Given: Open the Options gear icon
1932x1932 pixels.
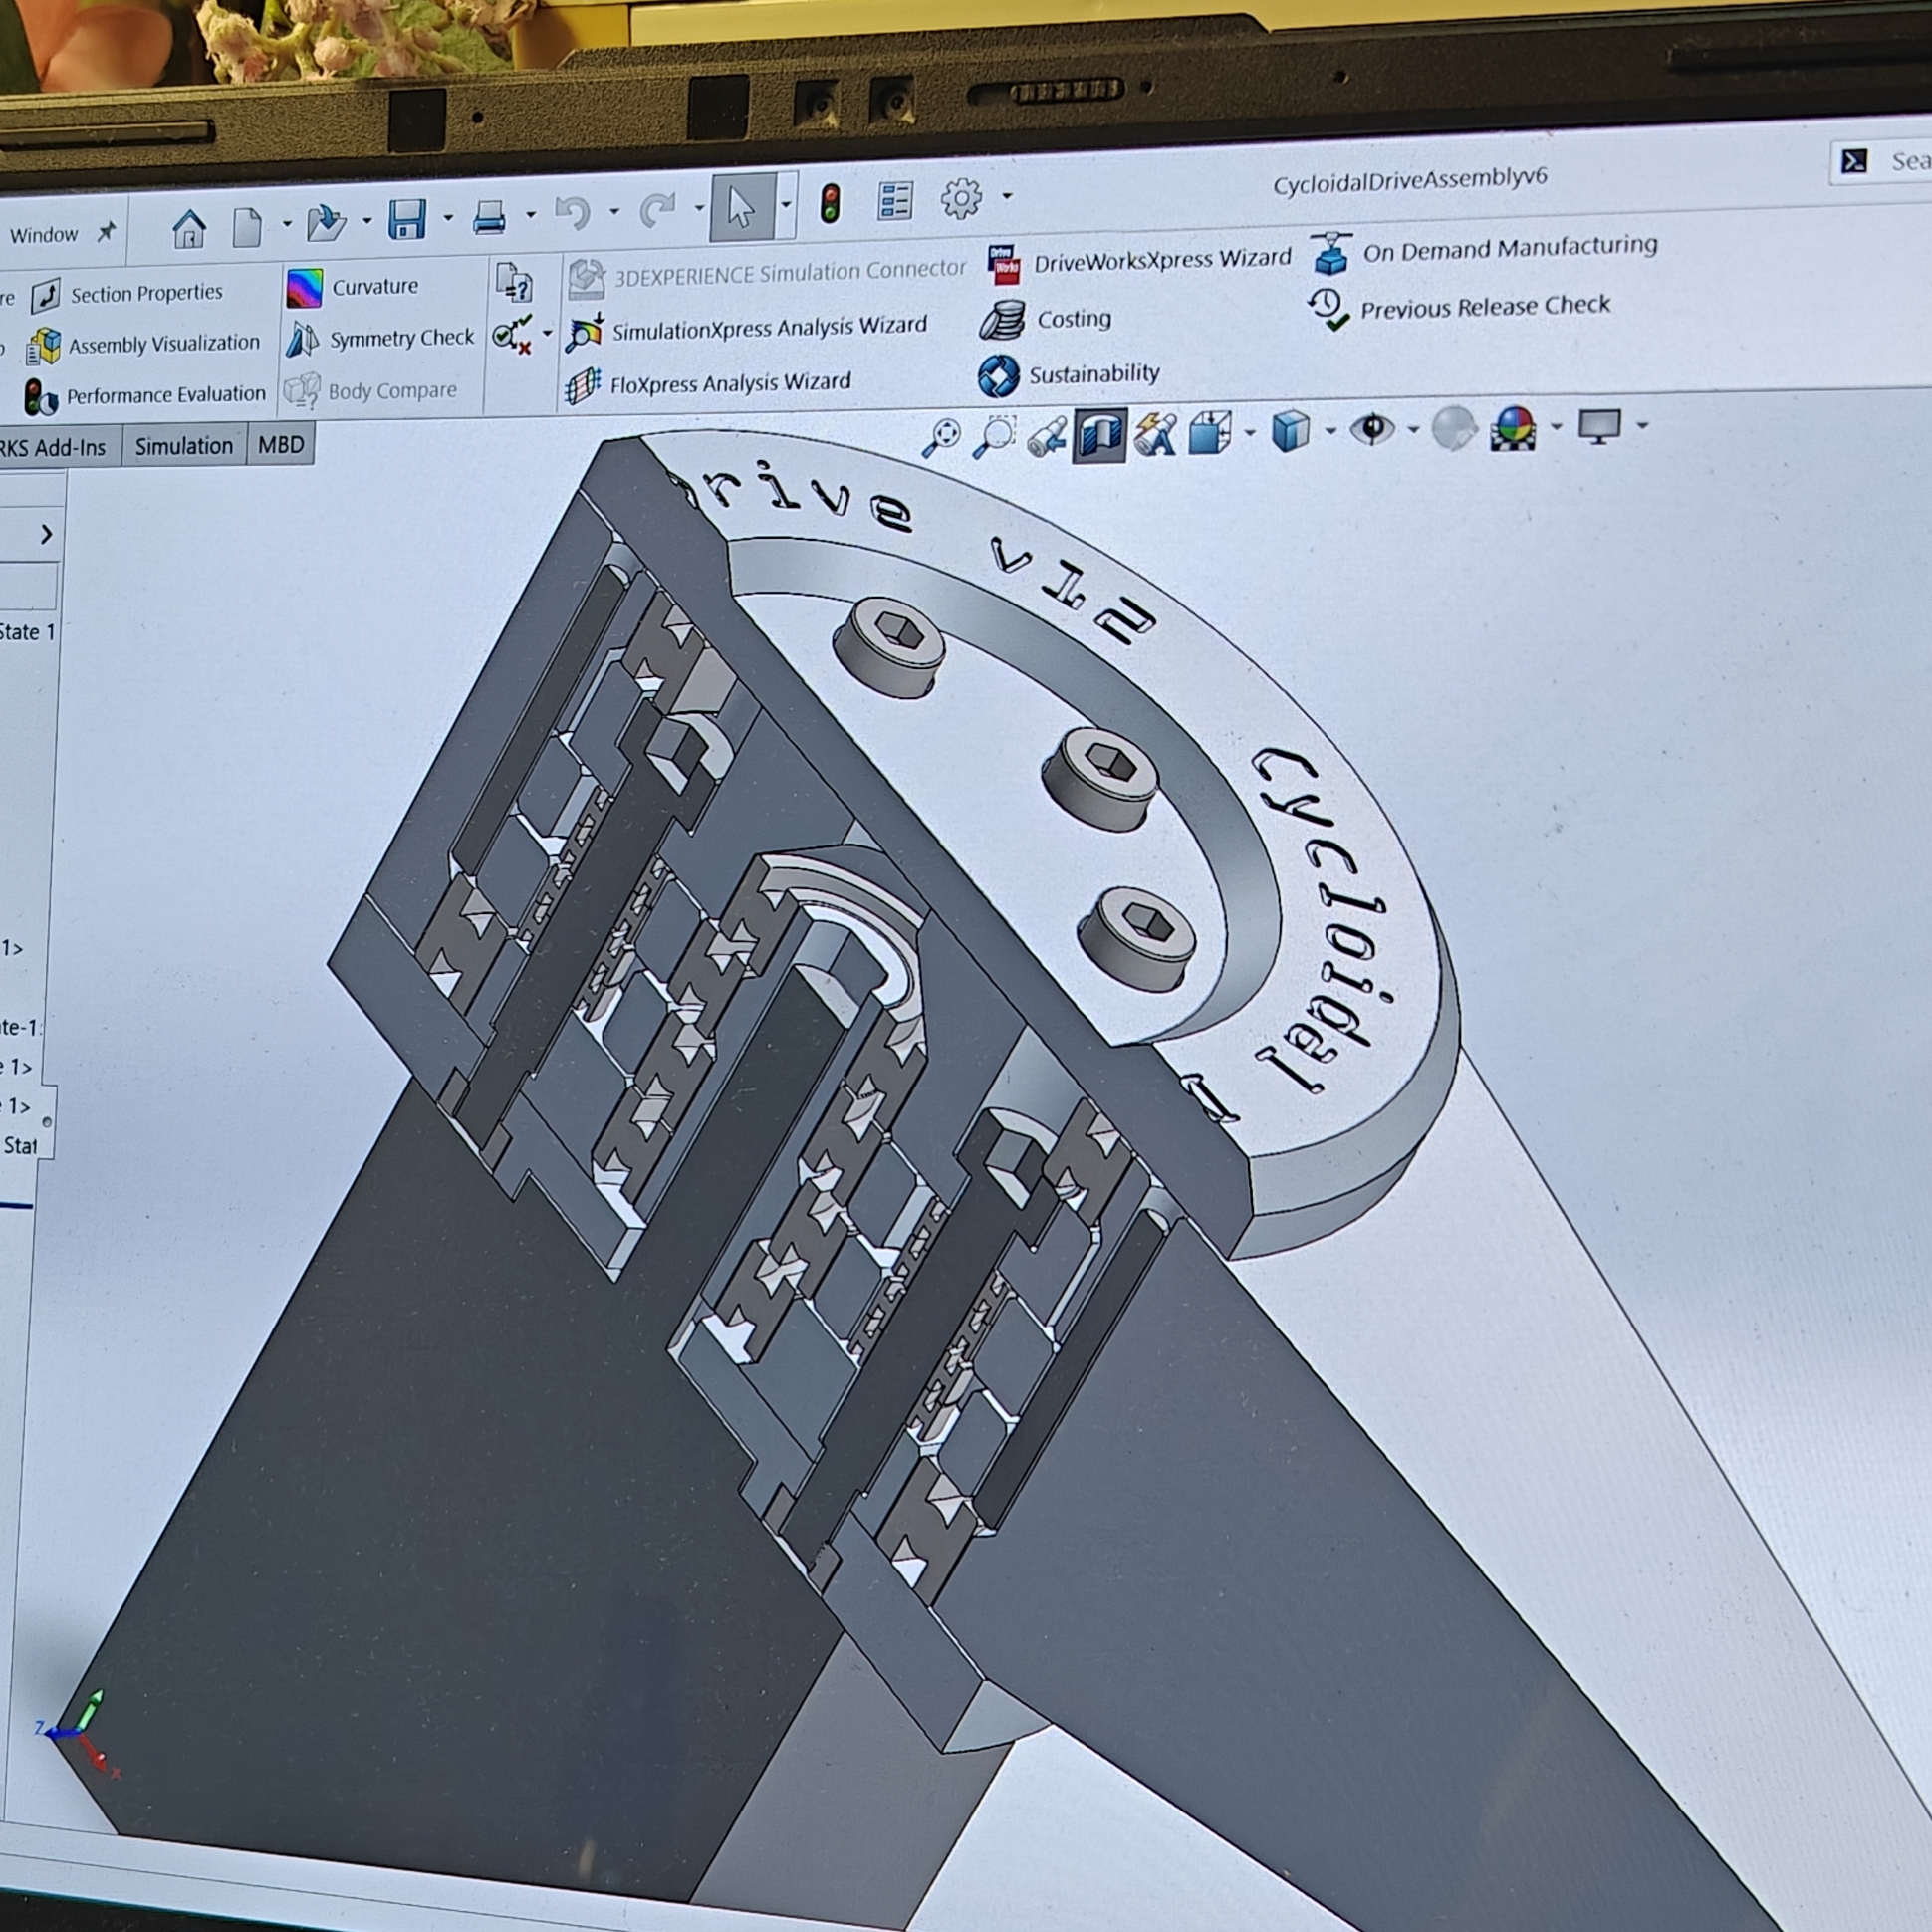Looking at the screenshot, I should (x=961, y=199).
